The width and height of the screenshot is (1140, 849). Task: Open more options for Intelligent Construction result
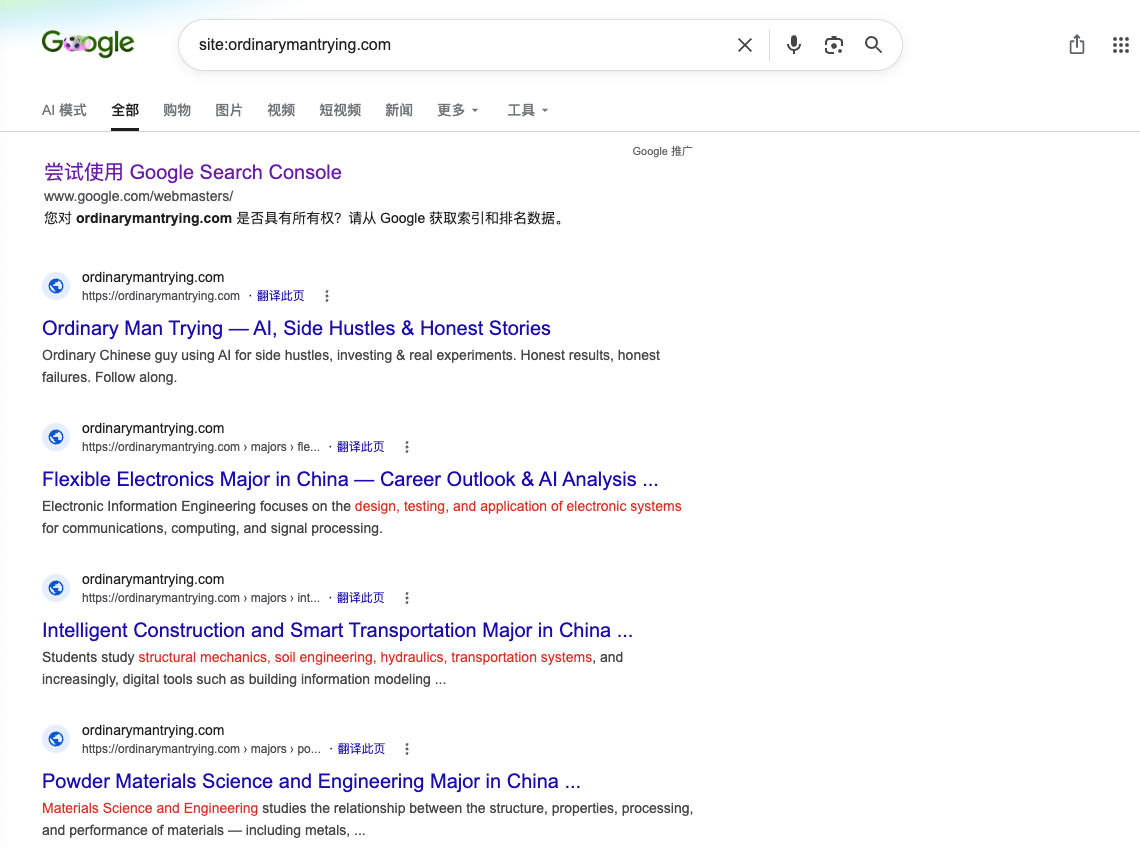point(406,598)
